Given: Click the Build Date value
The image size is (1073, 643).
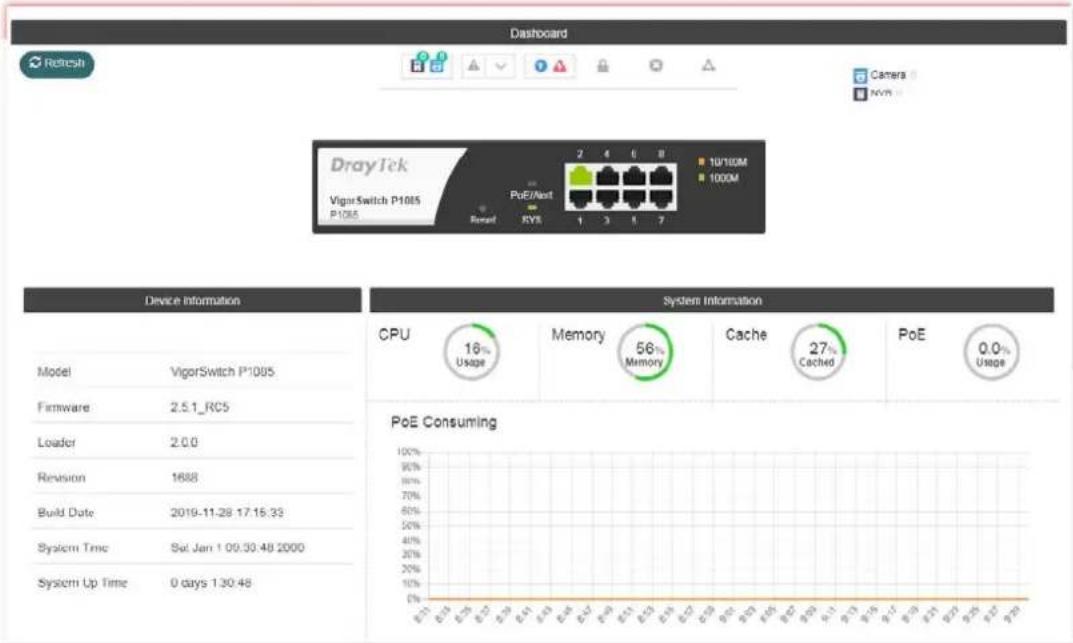Looking at the screenshot, I should [x=227, y=512].
